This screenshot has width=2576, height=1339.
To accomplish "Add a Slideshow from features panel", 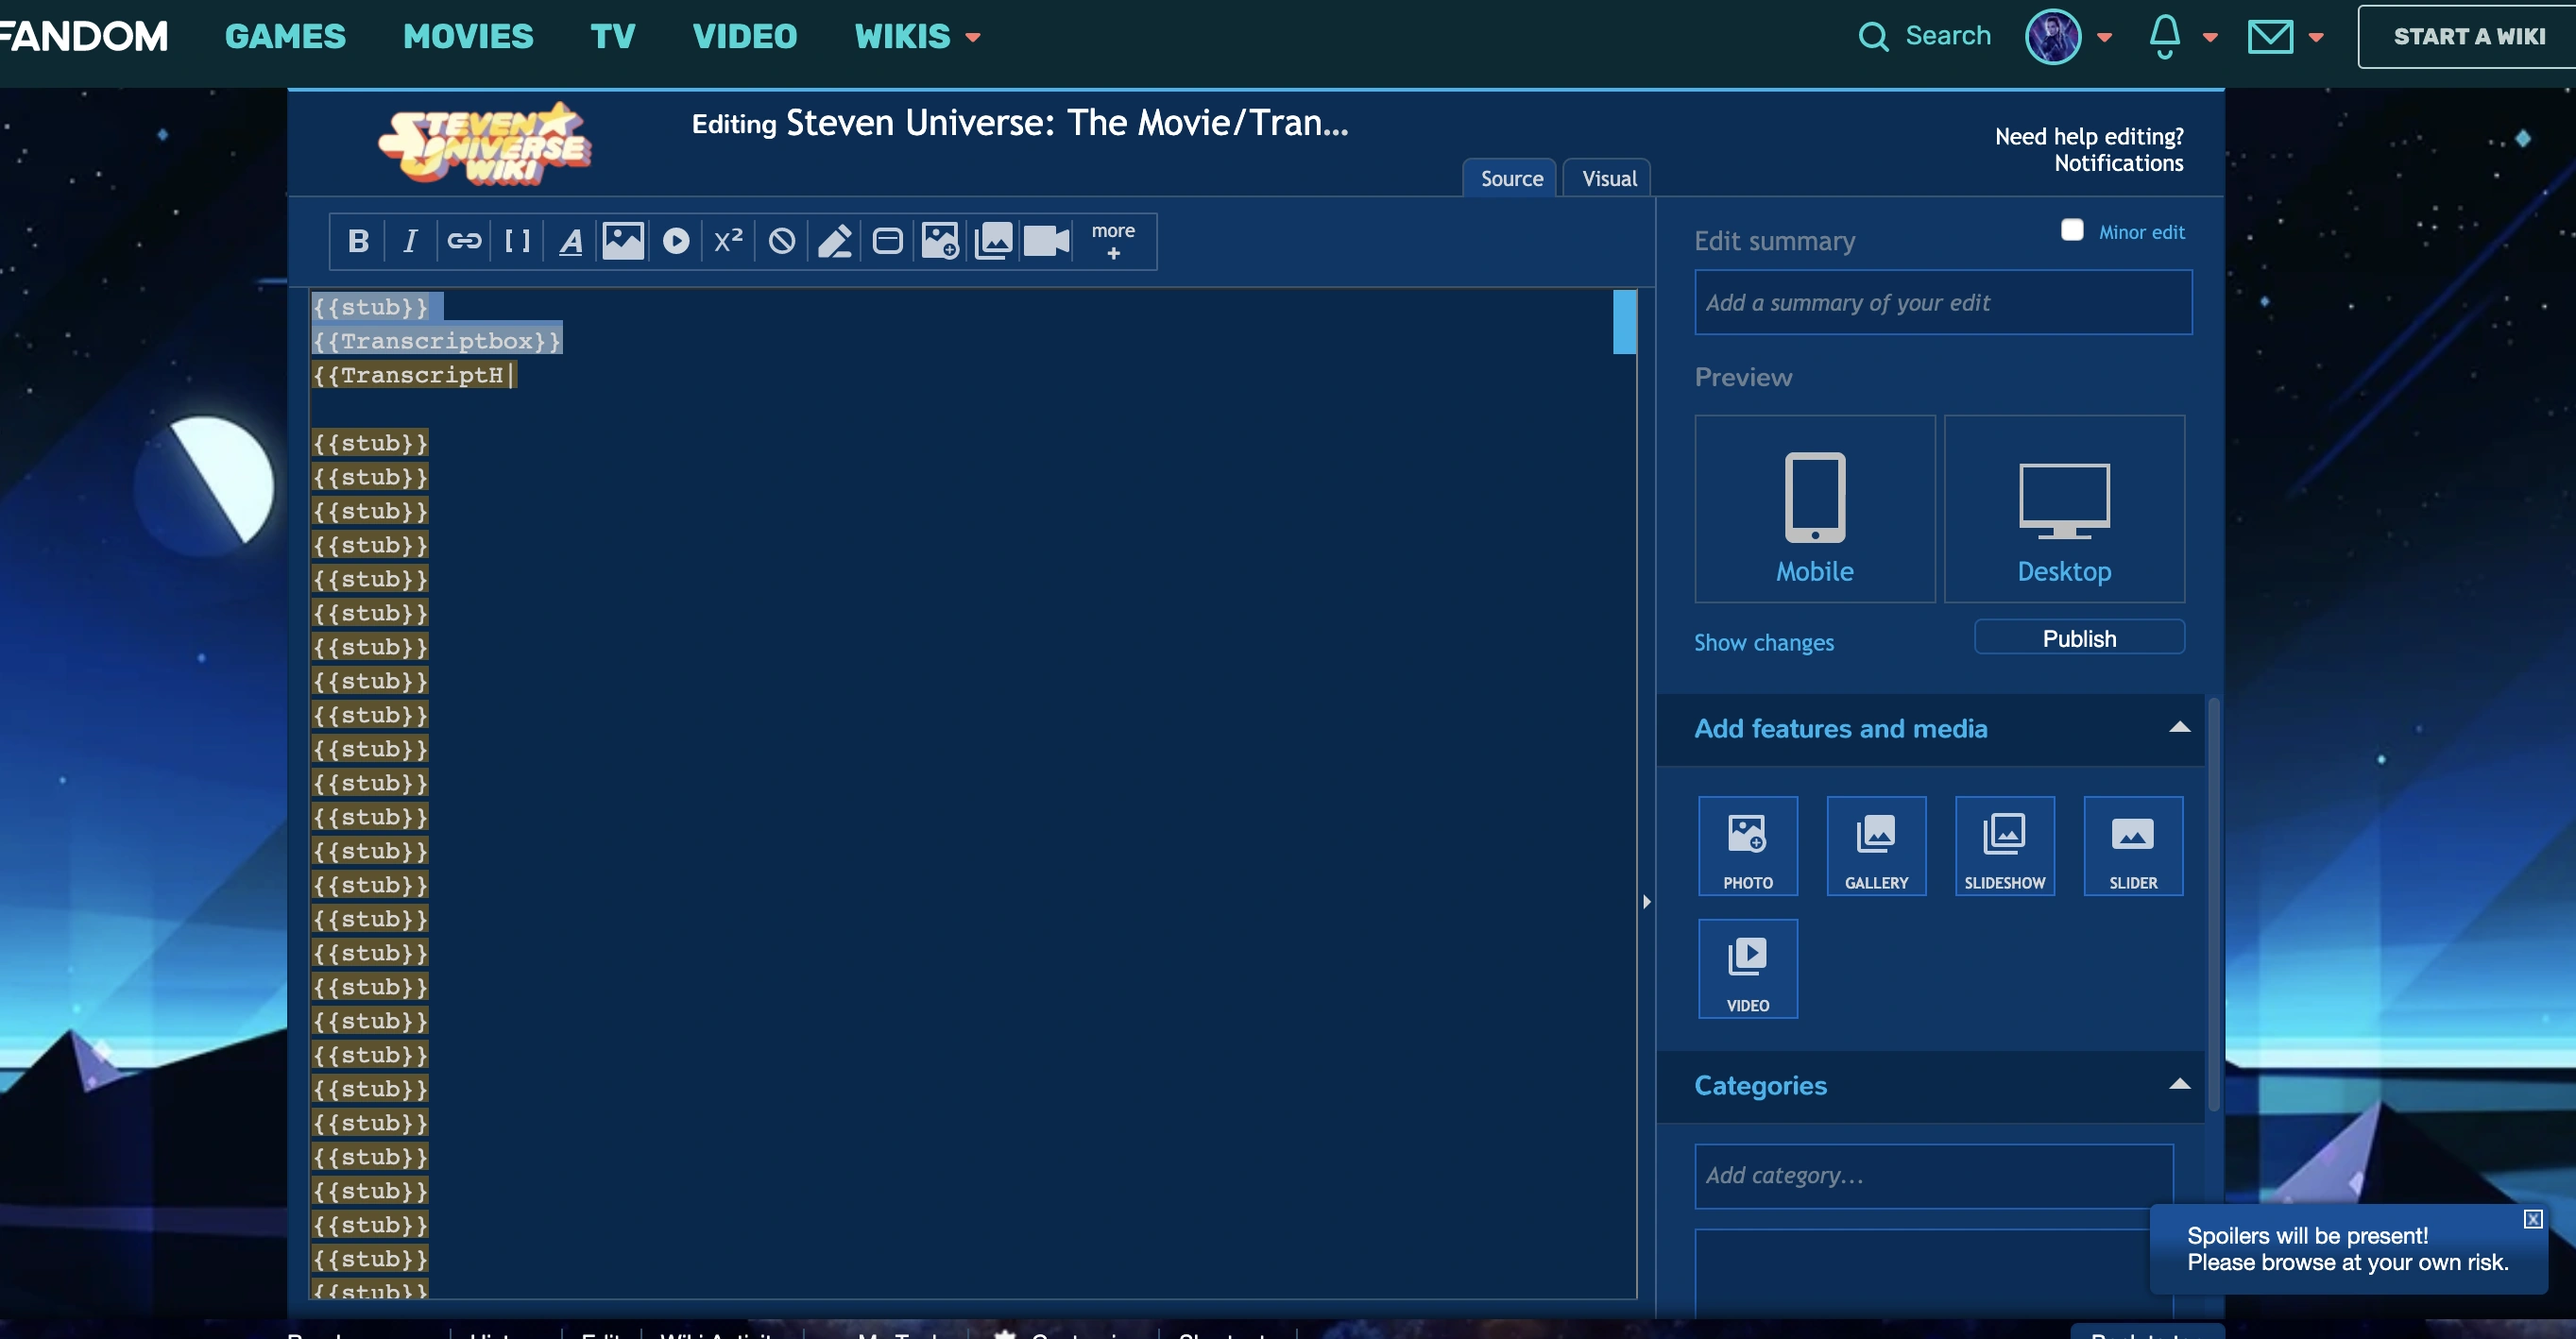I will point(2004,846).
